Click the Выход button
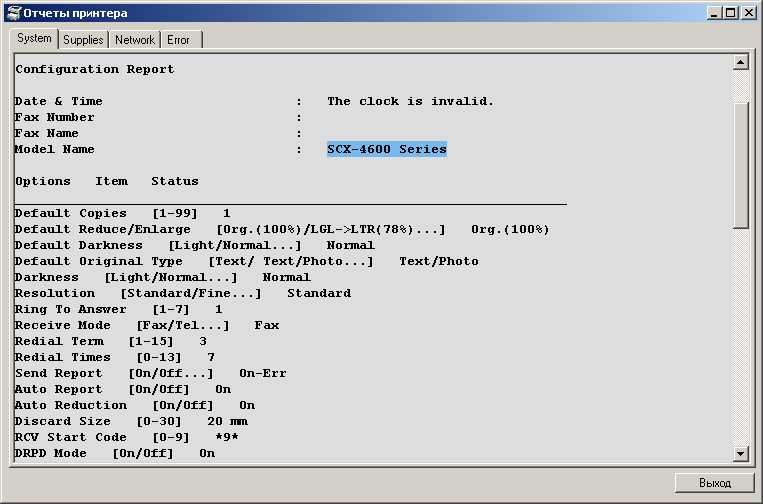763x504 pixels. click(714, 483)
